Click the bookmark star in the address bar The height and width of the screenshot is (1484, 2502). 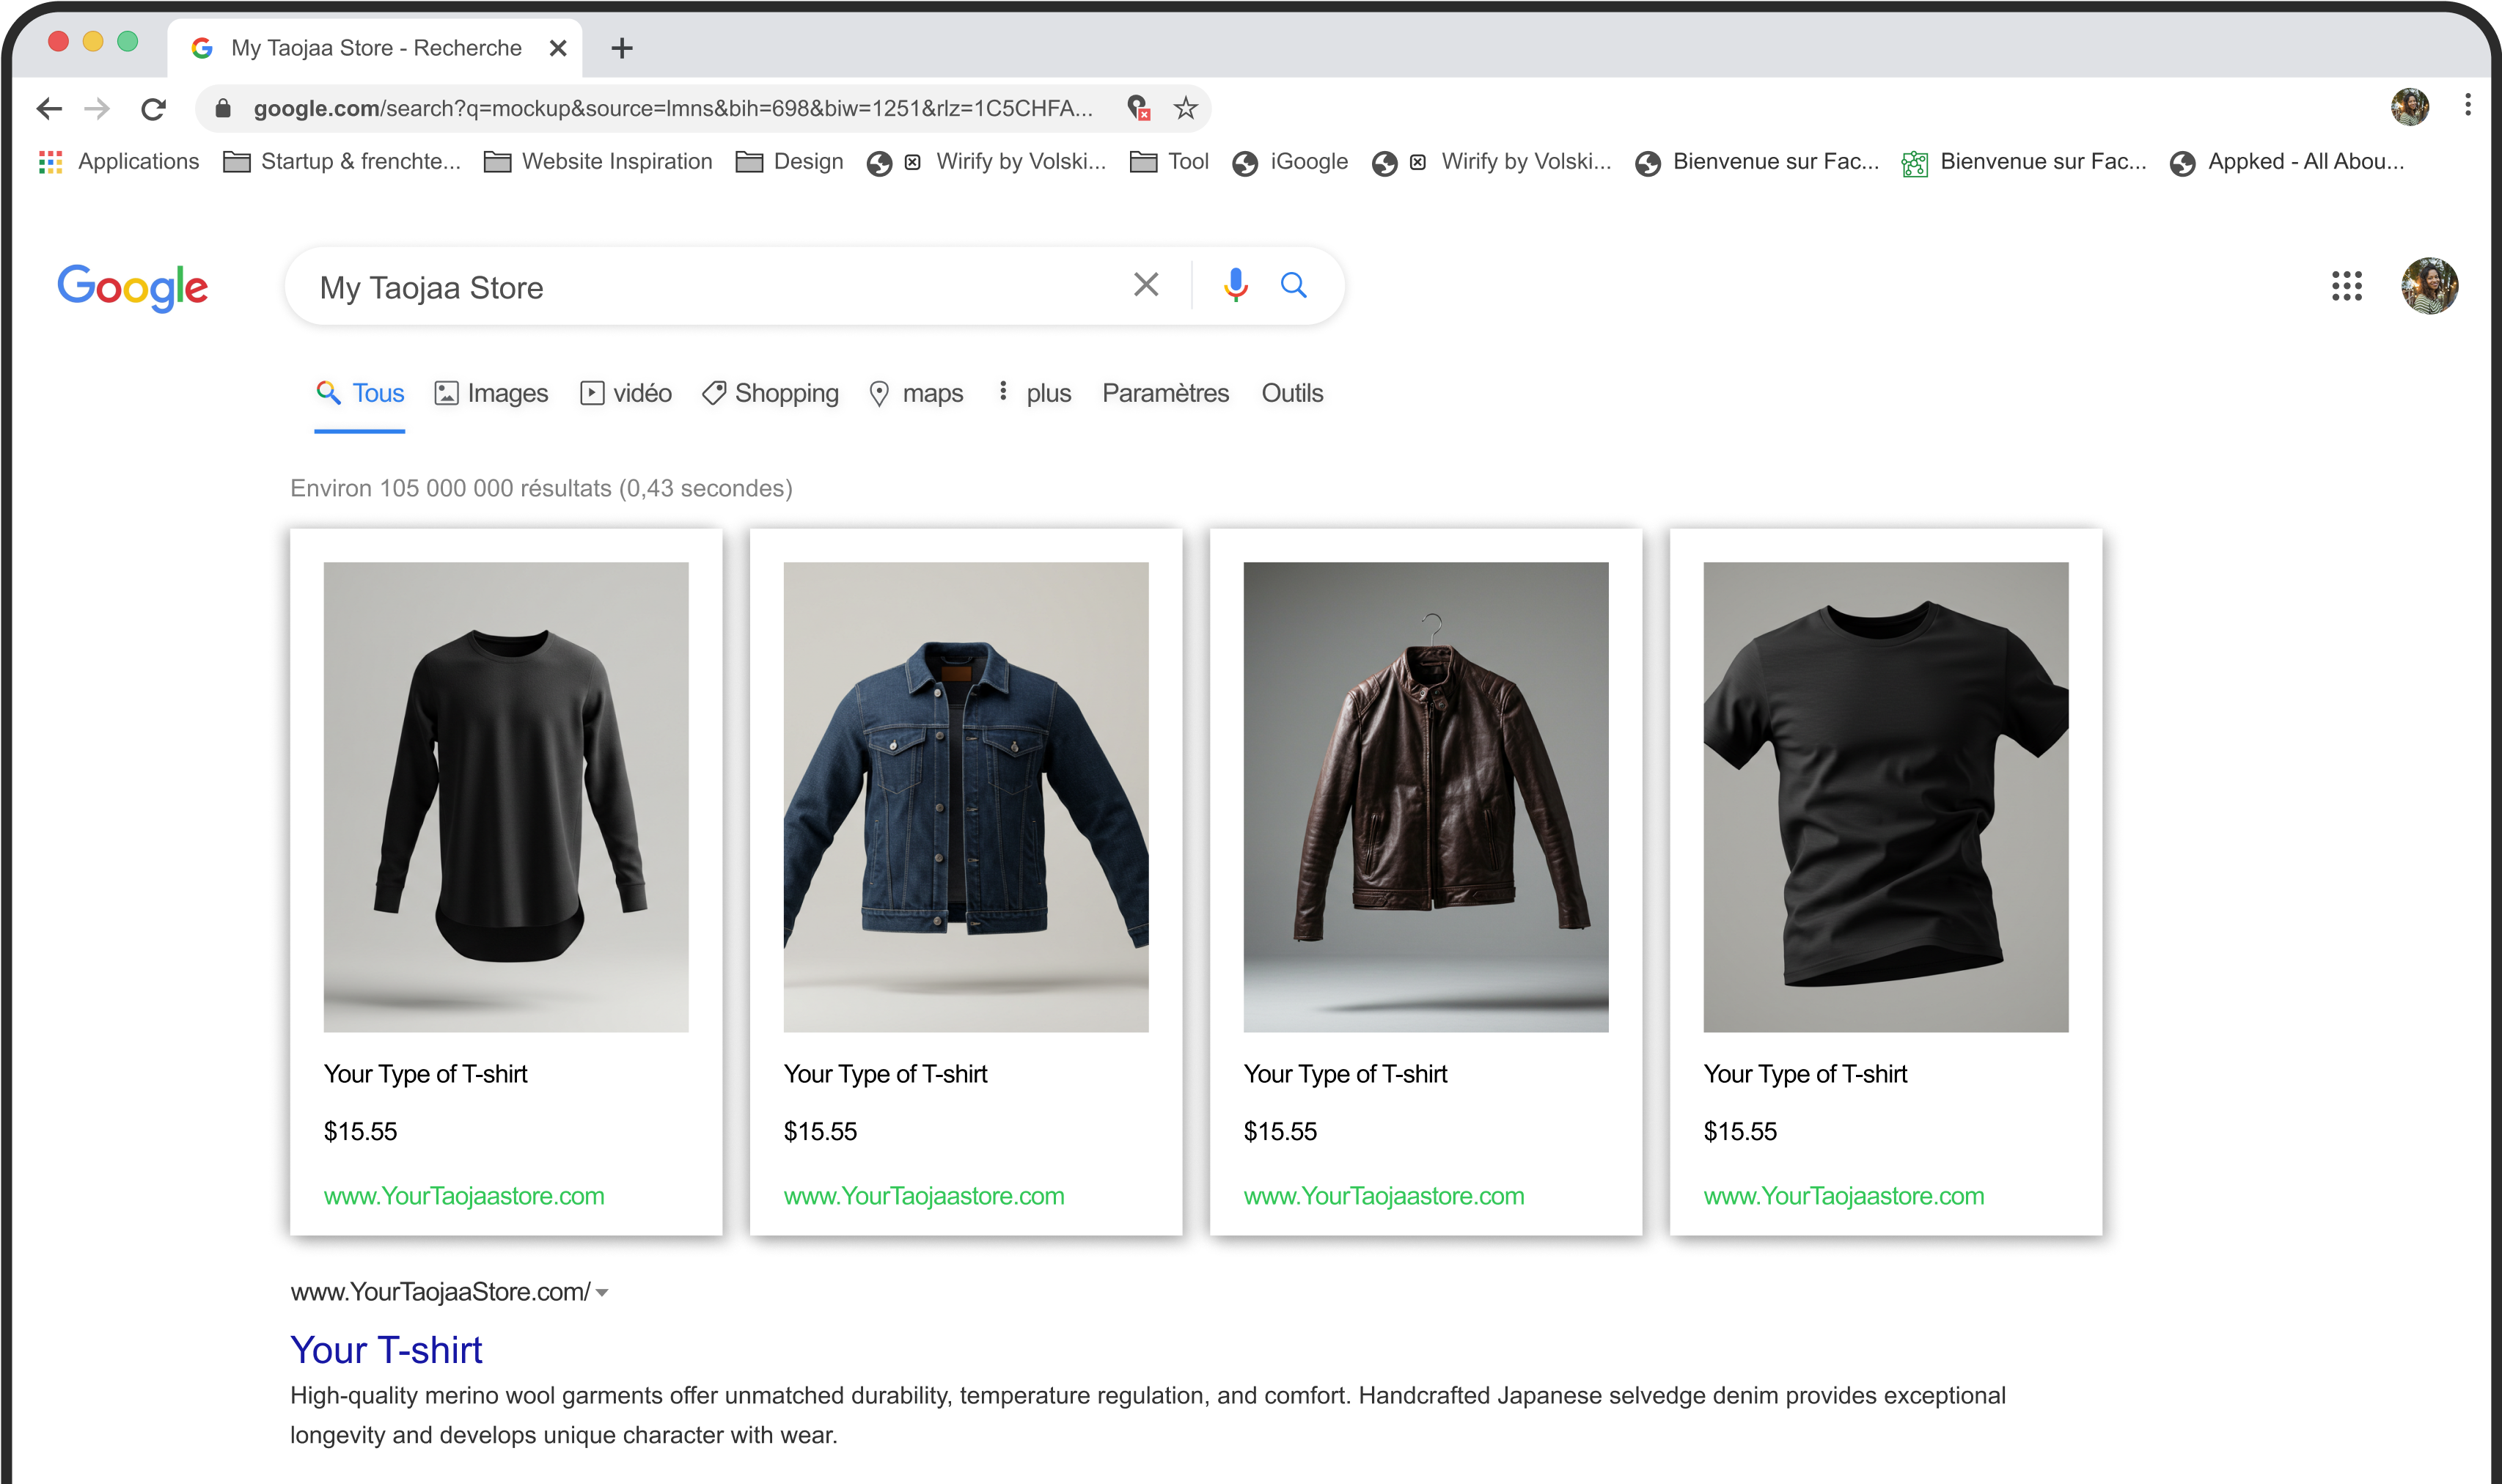click(x=1186, y=109)
